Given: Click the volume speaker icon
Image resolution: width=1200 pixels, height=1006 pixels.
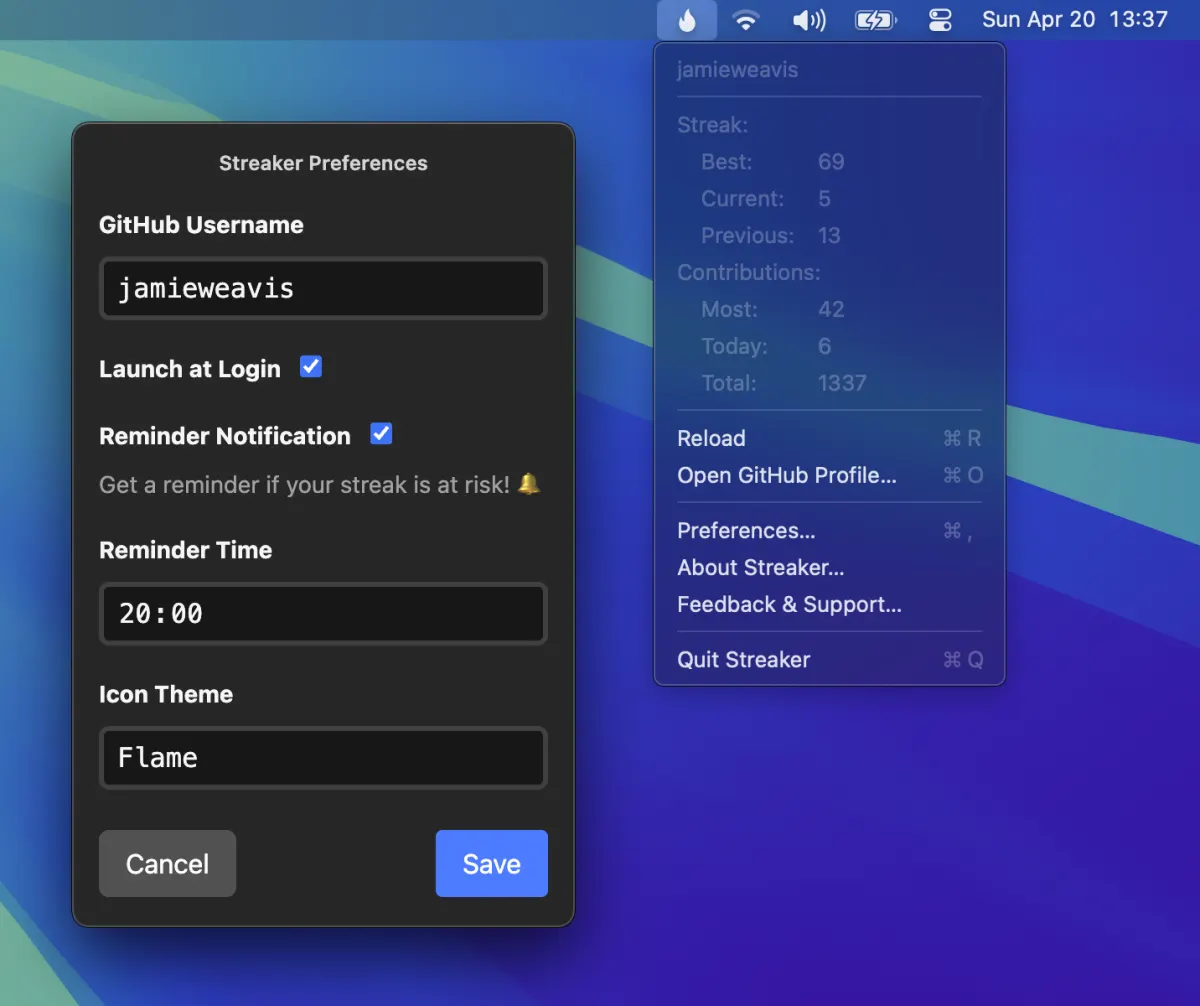Looking at the screenshot, I should (809, 19).
